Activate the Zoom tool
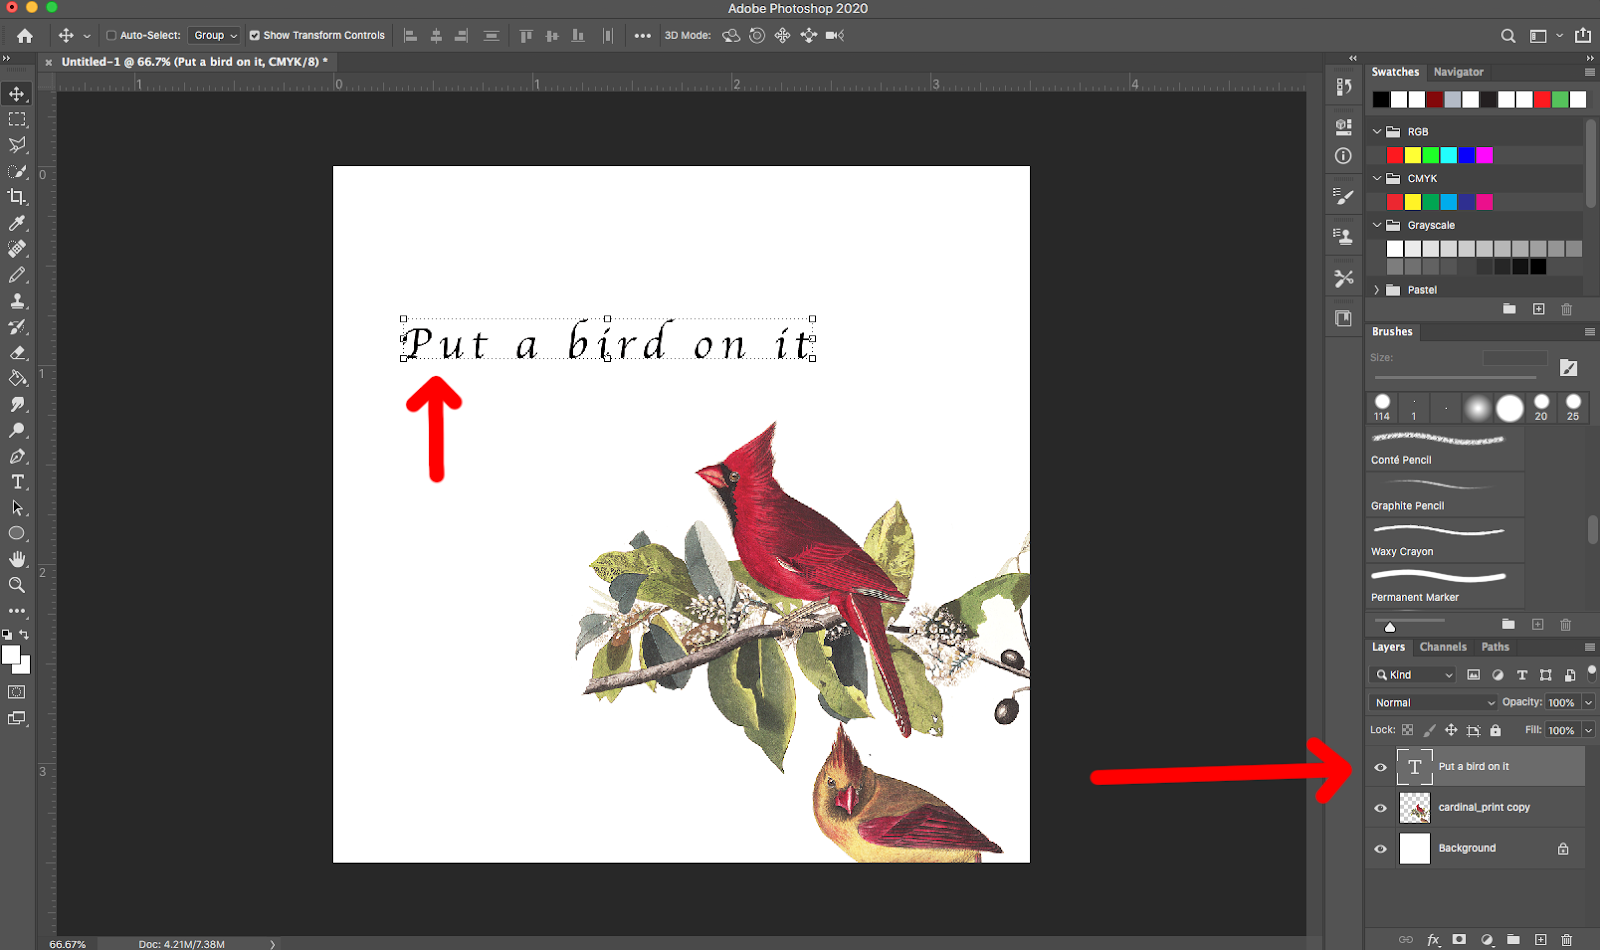Image resolution: width=1600 pixels, height=950 pixels. [x=17, y=585]
